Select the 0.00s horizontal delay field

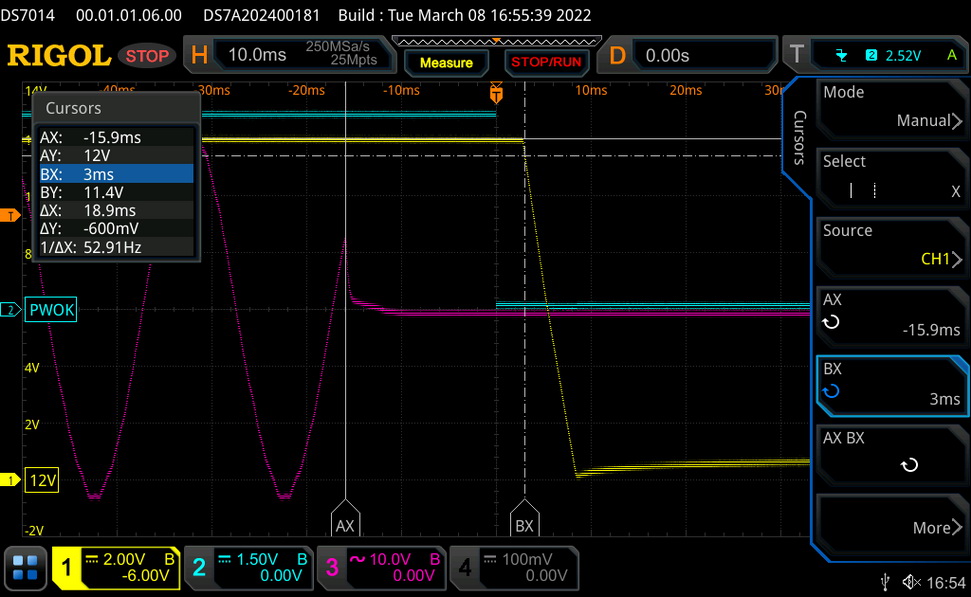706,56
